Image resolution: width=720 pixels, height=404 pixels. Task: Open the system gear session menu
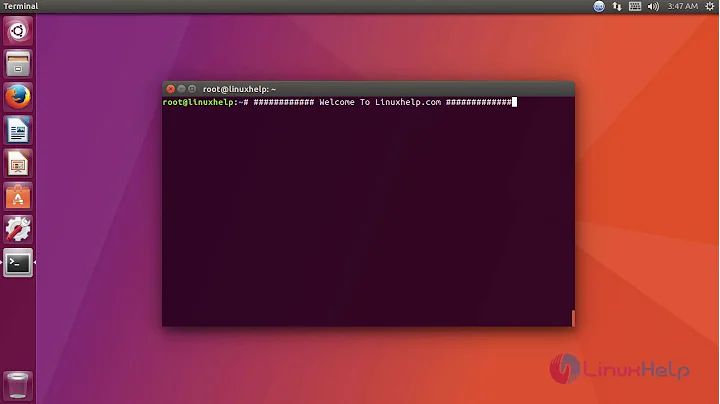coord(709,6)
